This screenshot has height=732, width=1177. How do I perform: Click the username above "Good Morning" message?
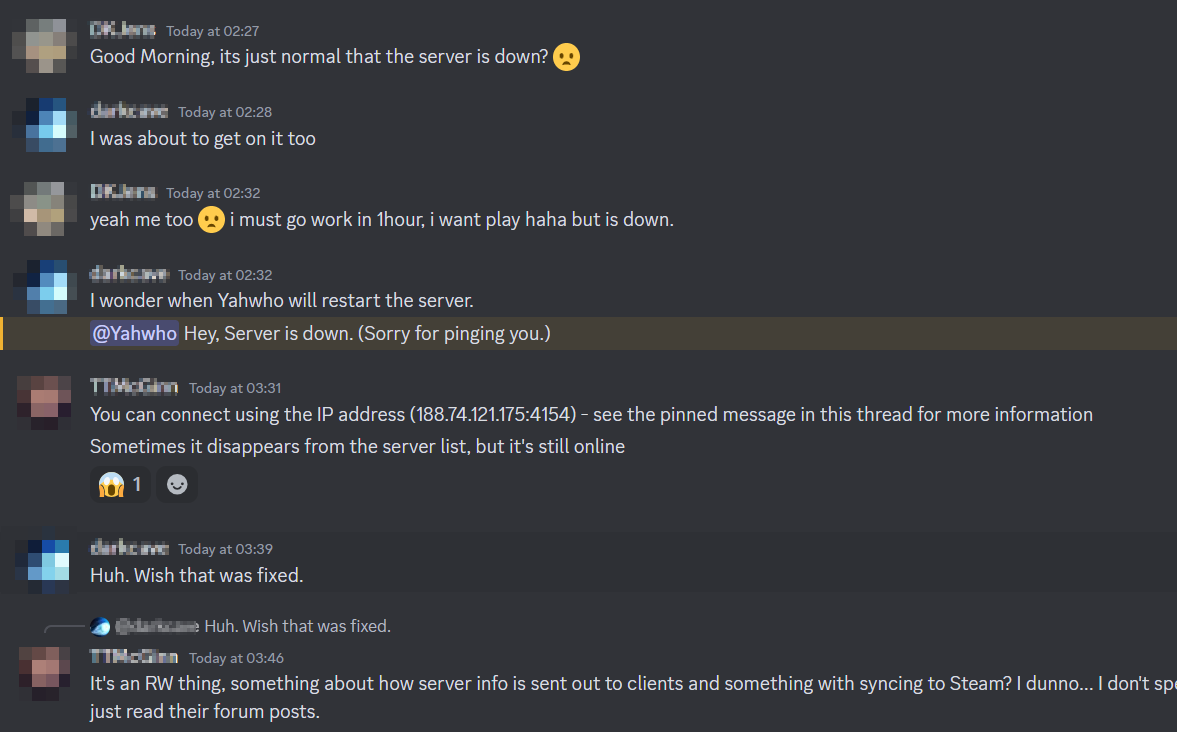coord(123,30)
